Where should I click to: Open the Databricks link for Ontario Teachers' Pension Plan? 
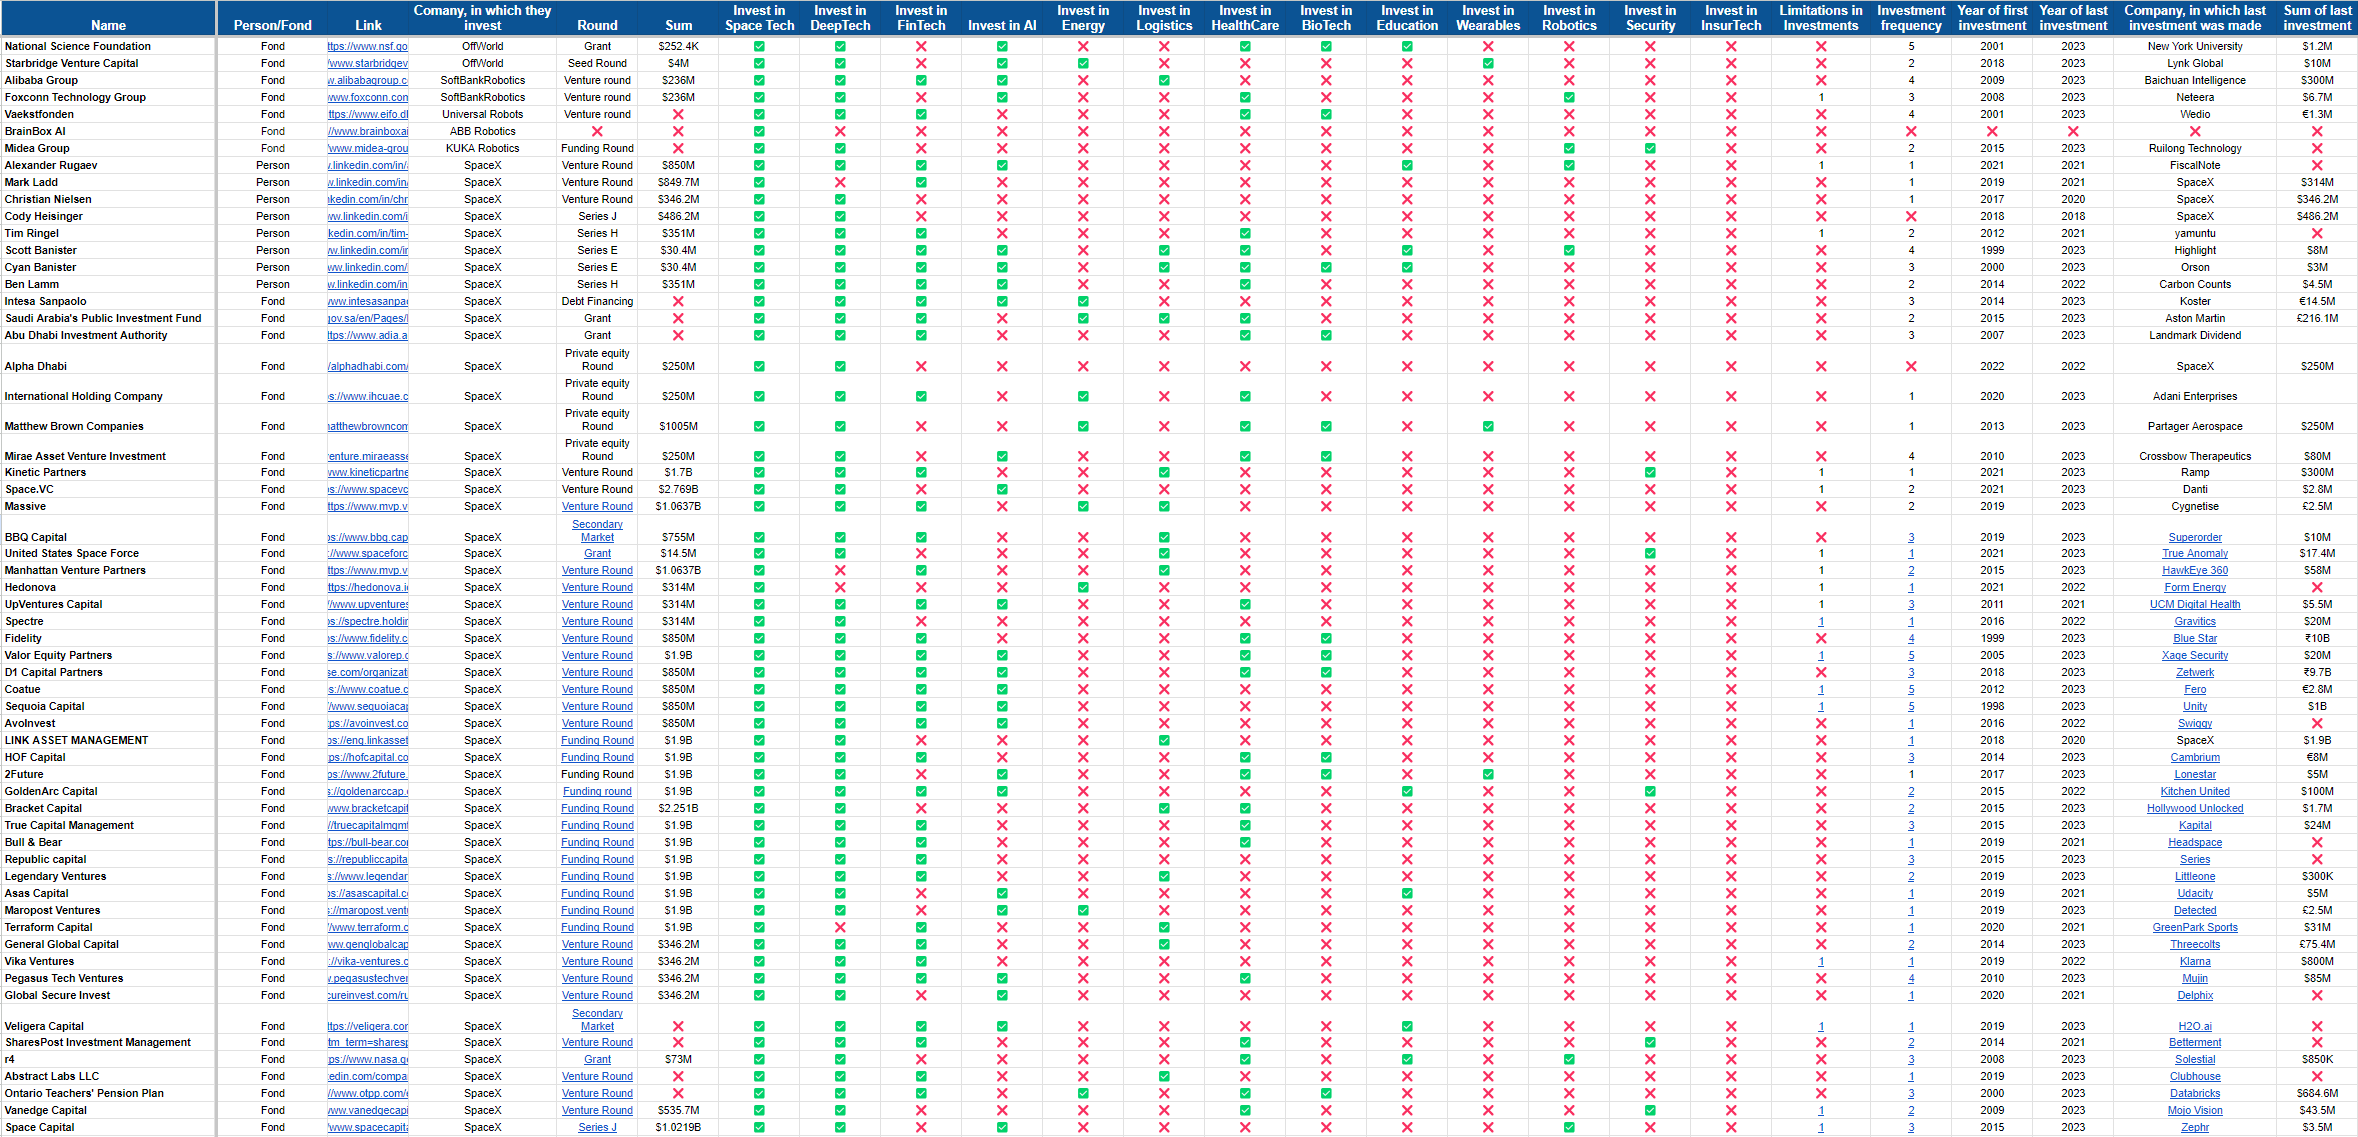(2195, 1093)
